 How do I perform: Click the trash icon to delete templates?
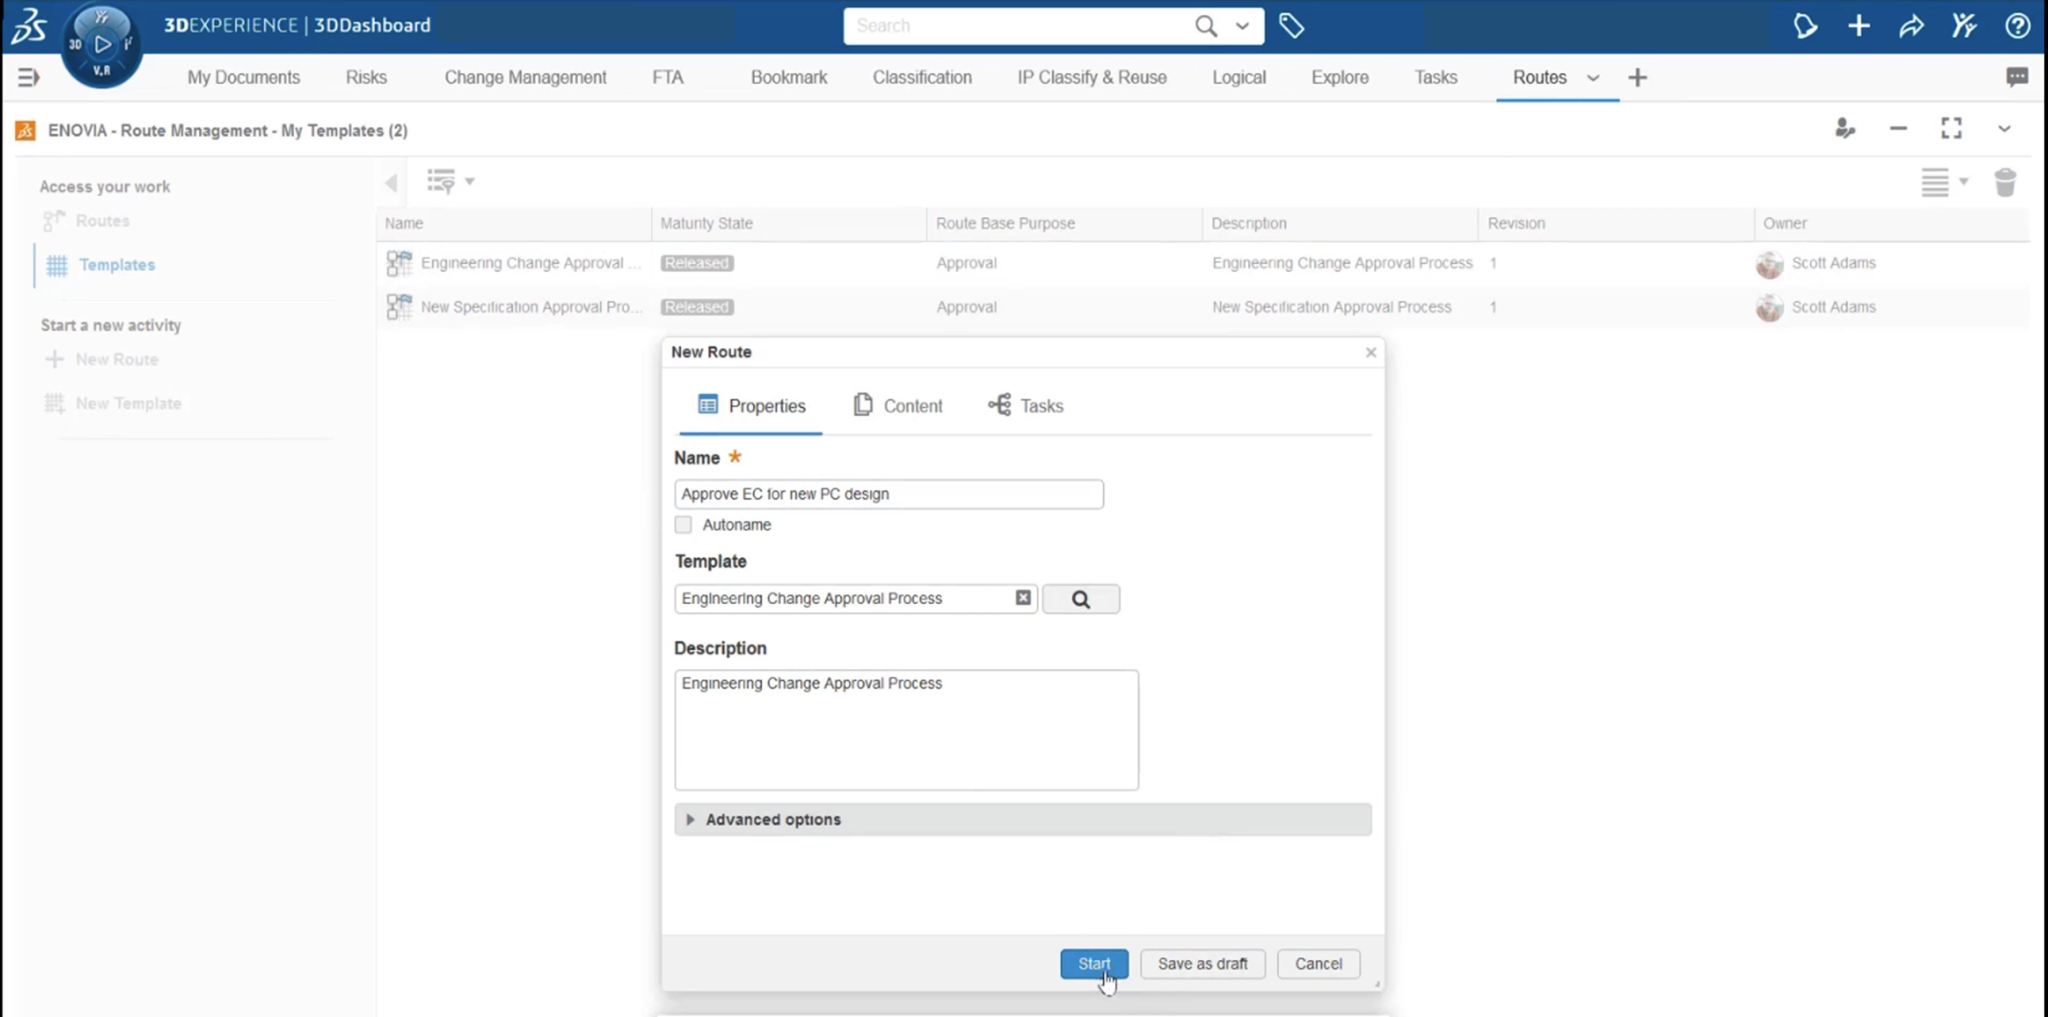click(x=2007, y=182)
